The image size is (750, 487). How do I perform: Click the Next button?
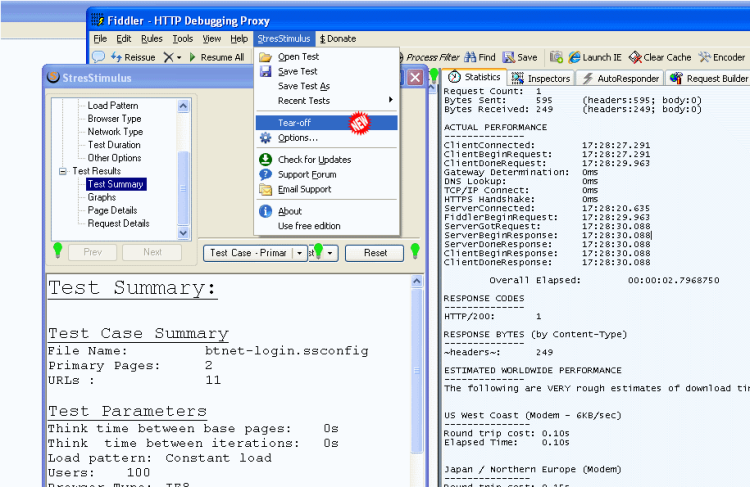[152, 252]
